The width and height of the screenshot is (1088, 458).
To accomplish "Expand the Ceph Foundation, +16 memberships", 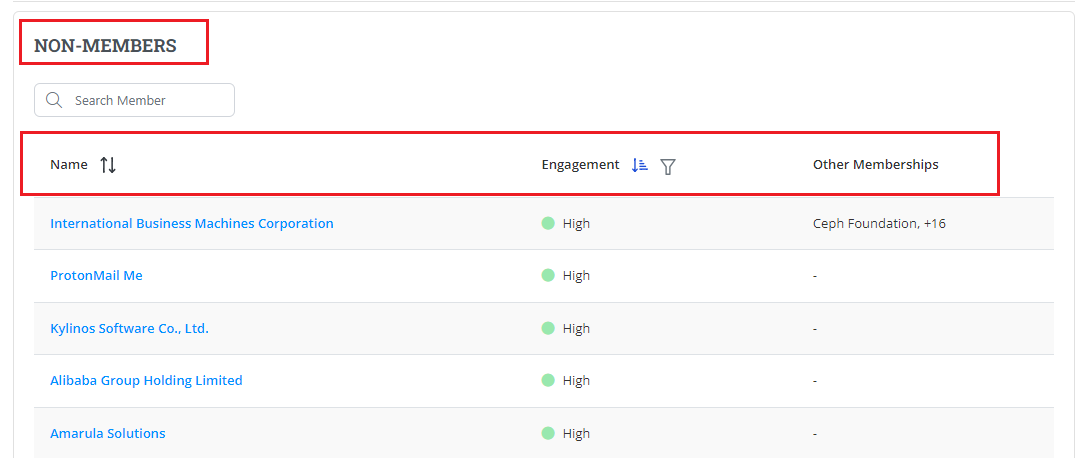I will point(879,223).
